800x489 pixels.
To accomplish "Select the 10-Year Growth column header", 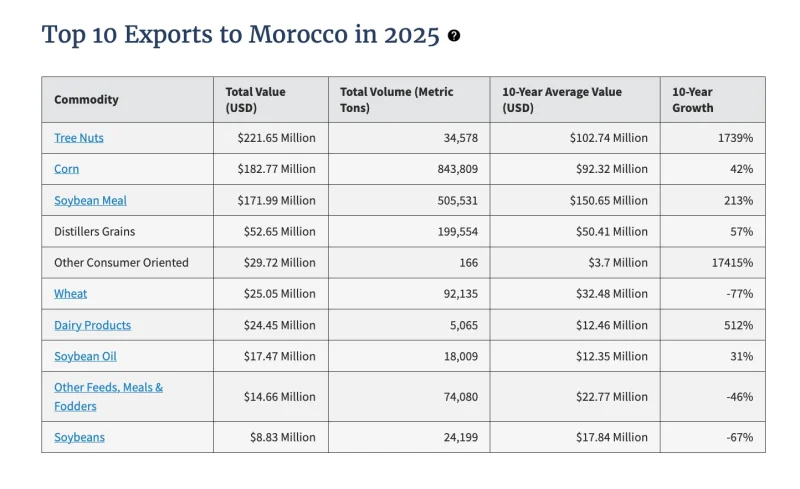I will (x=692, y=100).
